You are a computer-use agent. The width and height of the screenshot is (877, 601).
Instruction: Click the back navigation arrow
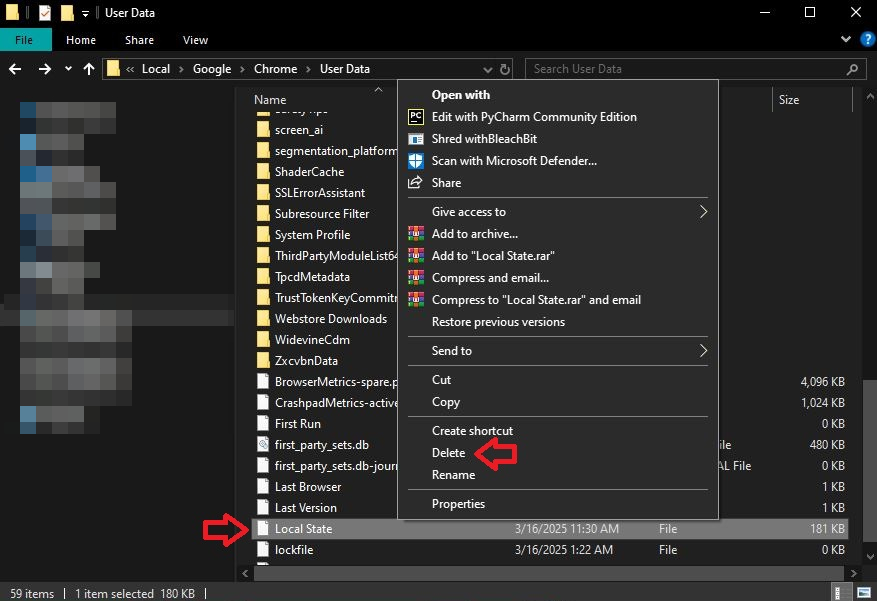click(x=16, y=68)
